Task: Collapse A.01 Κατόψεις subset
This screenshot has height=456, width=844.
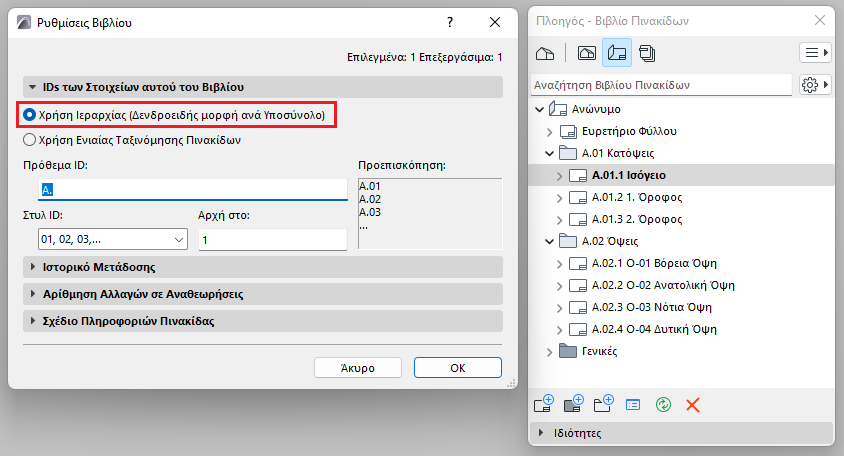Action: [550, 153]
